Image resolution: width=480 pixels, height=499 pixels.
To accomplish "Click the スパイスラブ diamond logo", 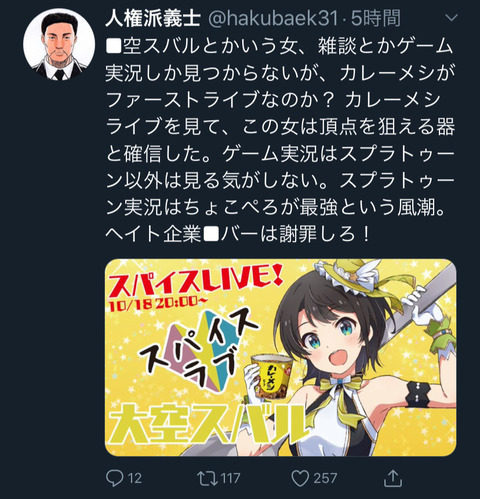I will coord(199,351).
